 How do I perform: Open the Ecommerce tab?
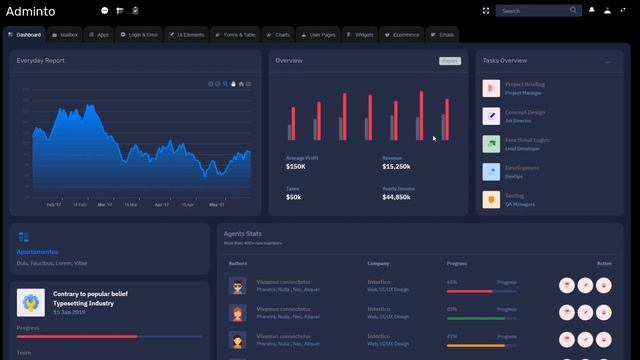[402, 35]
